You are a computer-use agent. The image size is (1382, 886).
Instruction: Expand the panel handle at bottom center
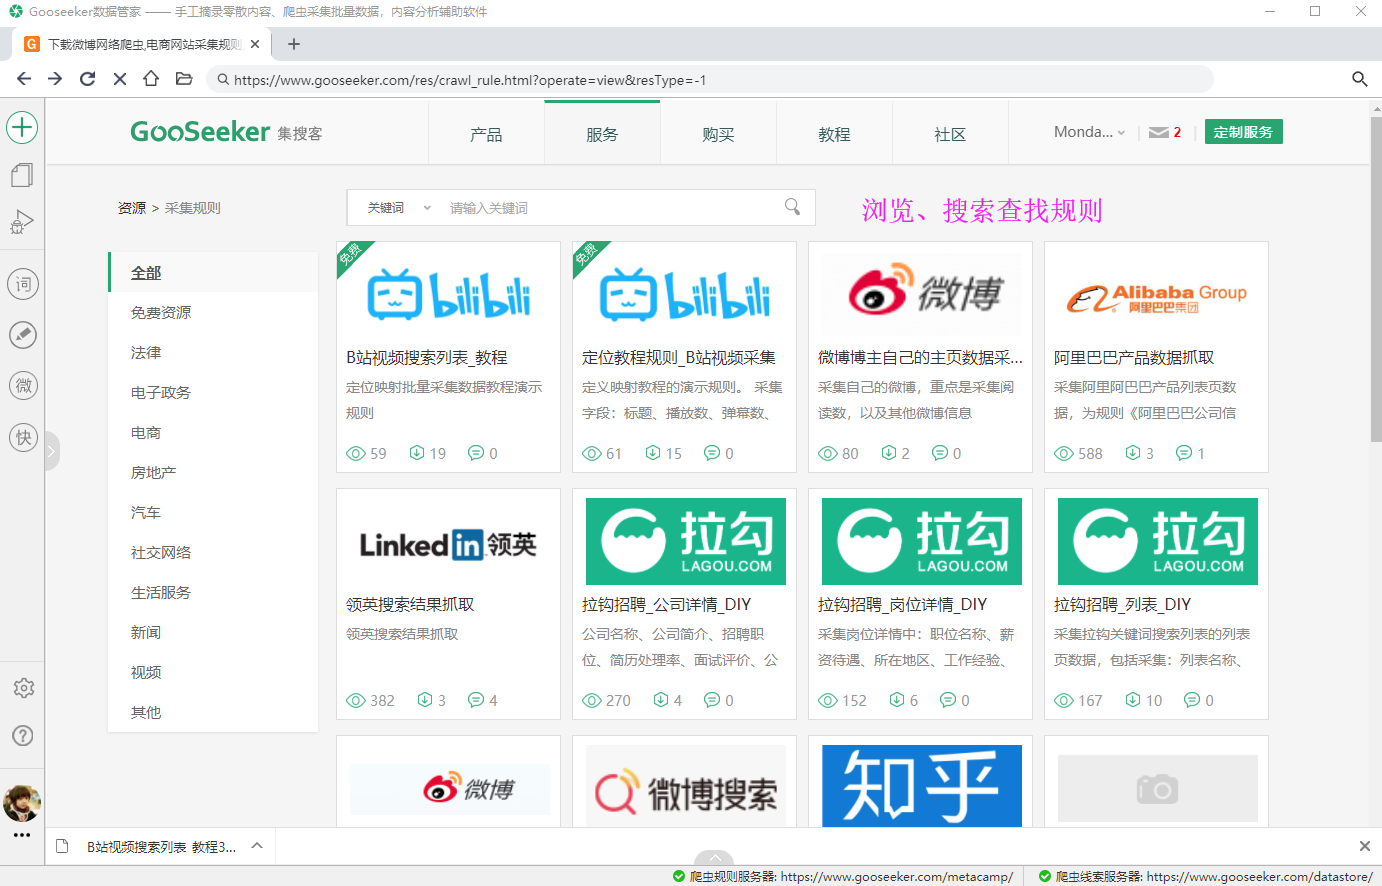coord(714,858)
